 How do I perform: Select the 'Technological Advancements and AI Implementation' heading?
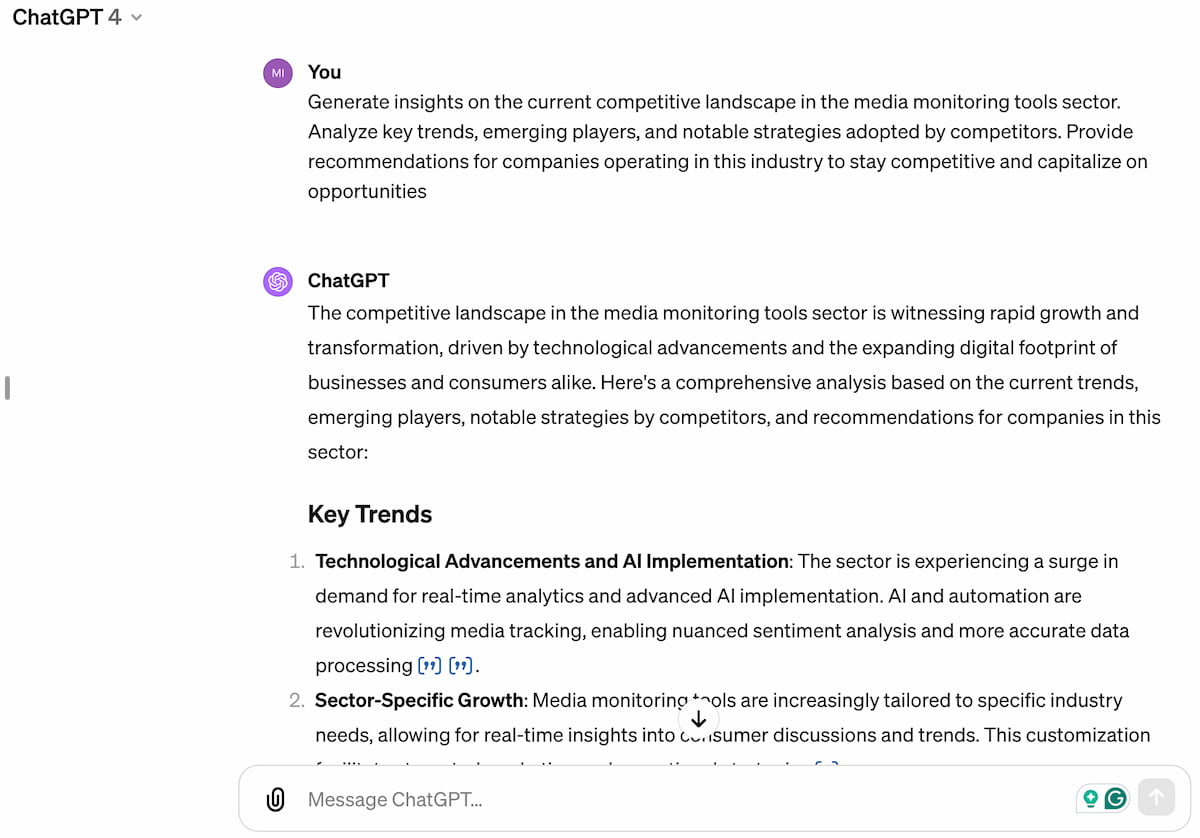click(551, 561)
